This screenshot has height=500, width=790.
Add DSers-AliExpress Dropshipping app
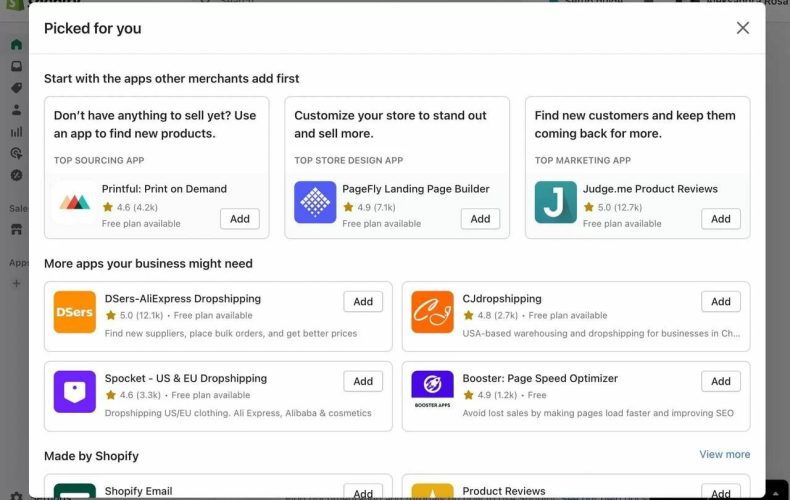click(363, 301)
